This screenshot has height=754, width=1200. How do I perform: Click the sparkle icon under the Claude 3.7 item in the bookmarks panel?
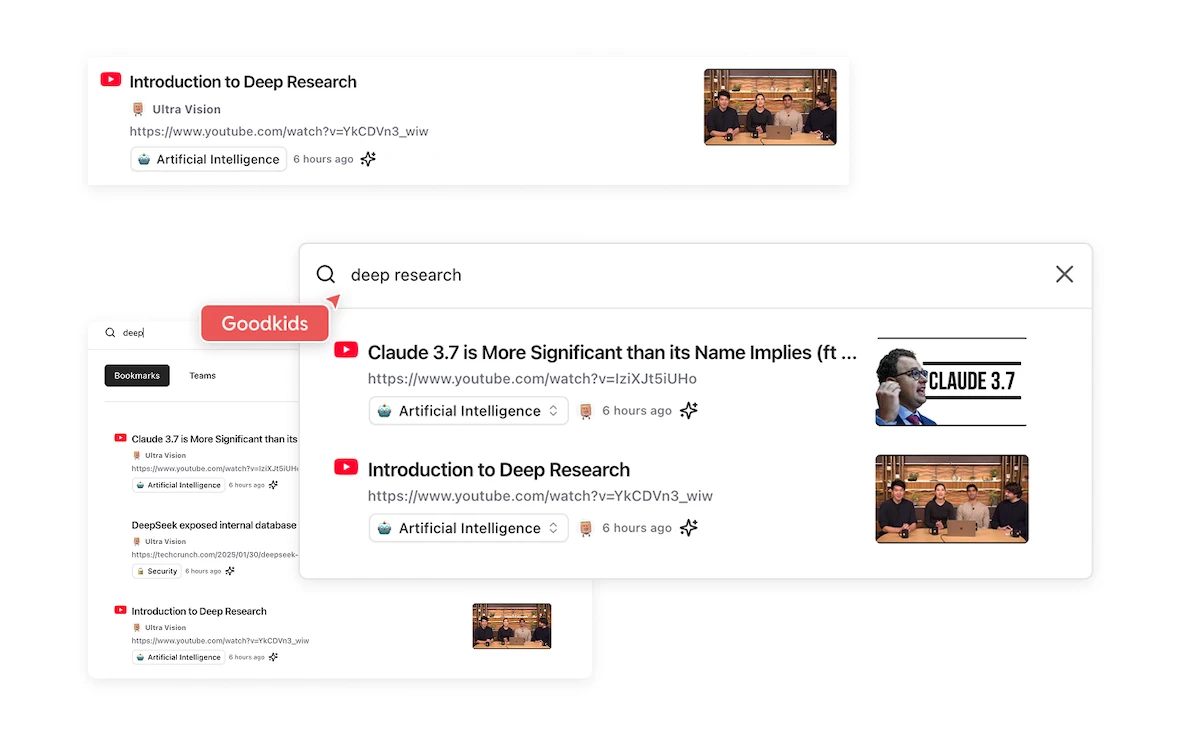274,485
